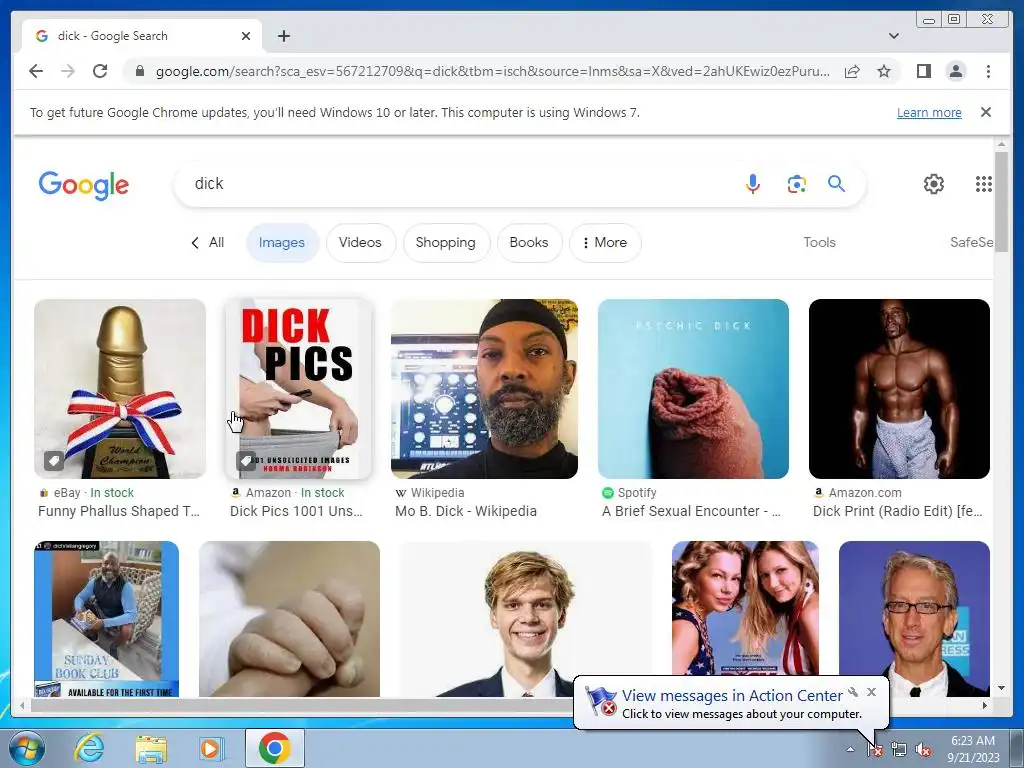The image size is (1024, 768).
Task: Open Chrome side panel
Action: pos(923,71)
